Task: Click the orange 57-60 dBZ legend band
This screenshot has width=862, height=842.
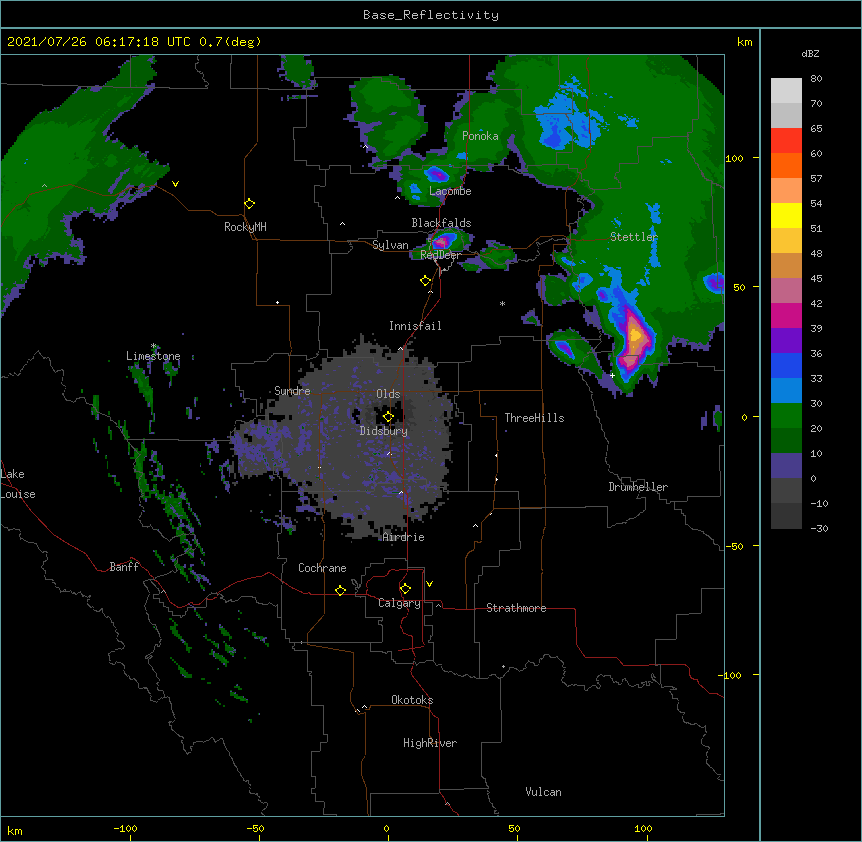Action: pos(786,165)
